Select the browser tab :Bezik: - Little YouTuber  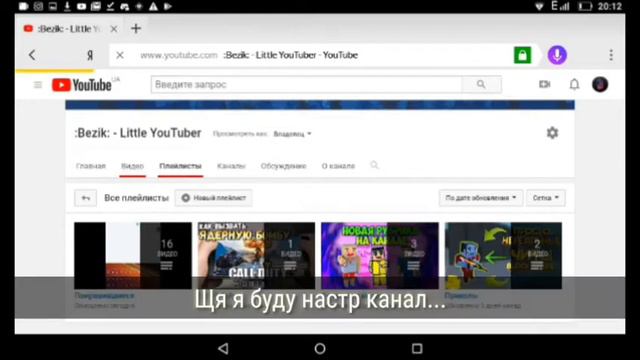69,29
